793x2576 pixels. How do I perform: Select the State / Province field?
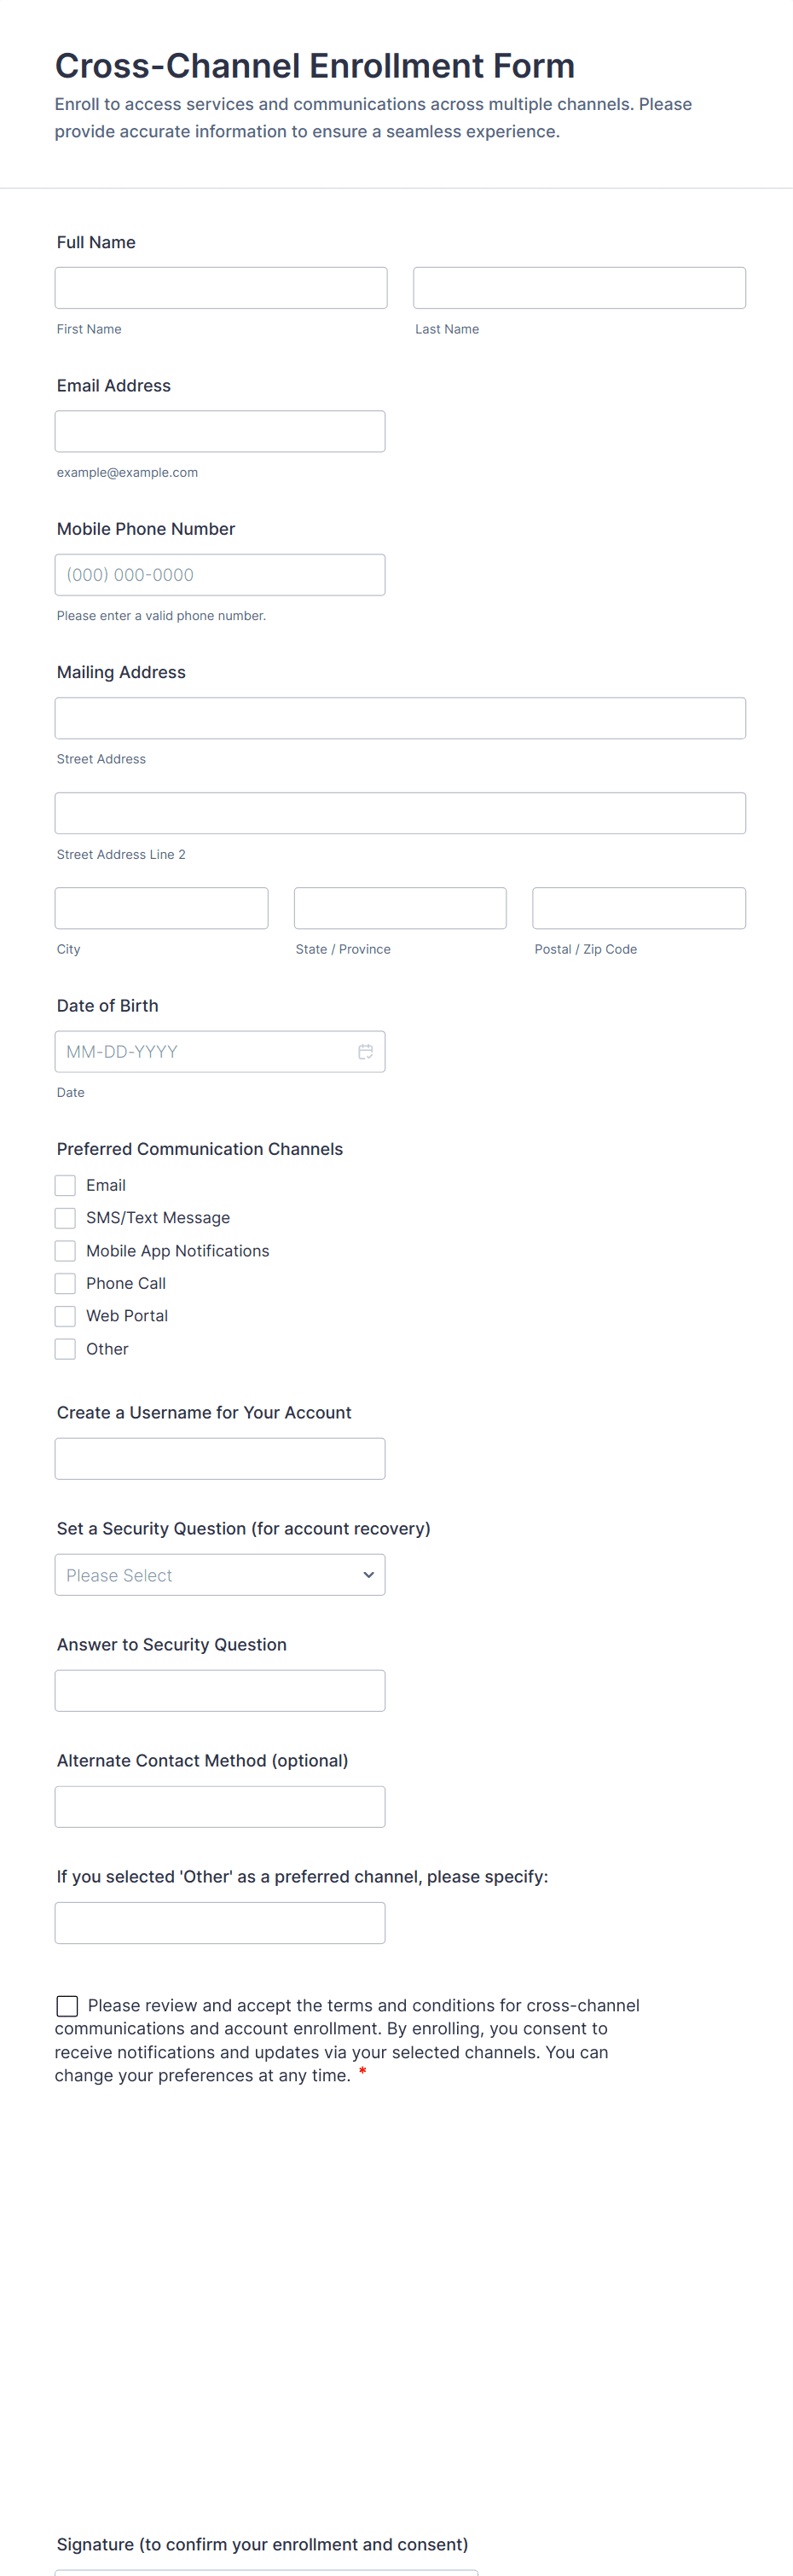point(400,908)
